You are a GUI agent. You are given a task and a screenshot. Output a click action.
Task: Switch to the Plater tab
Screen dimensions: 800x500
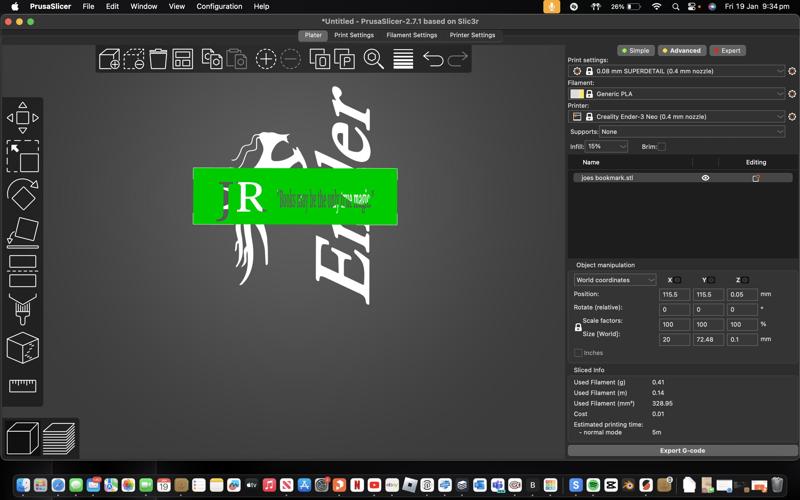click(x=313, y=35)
